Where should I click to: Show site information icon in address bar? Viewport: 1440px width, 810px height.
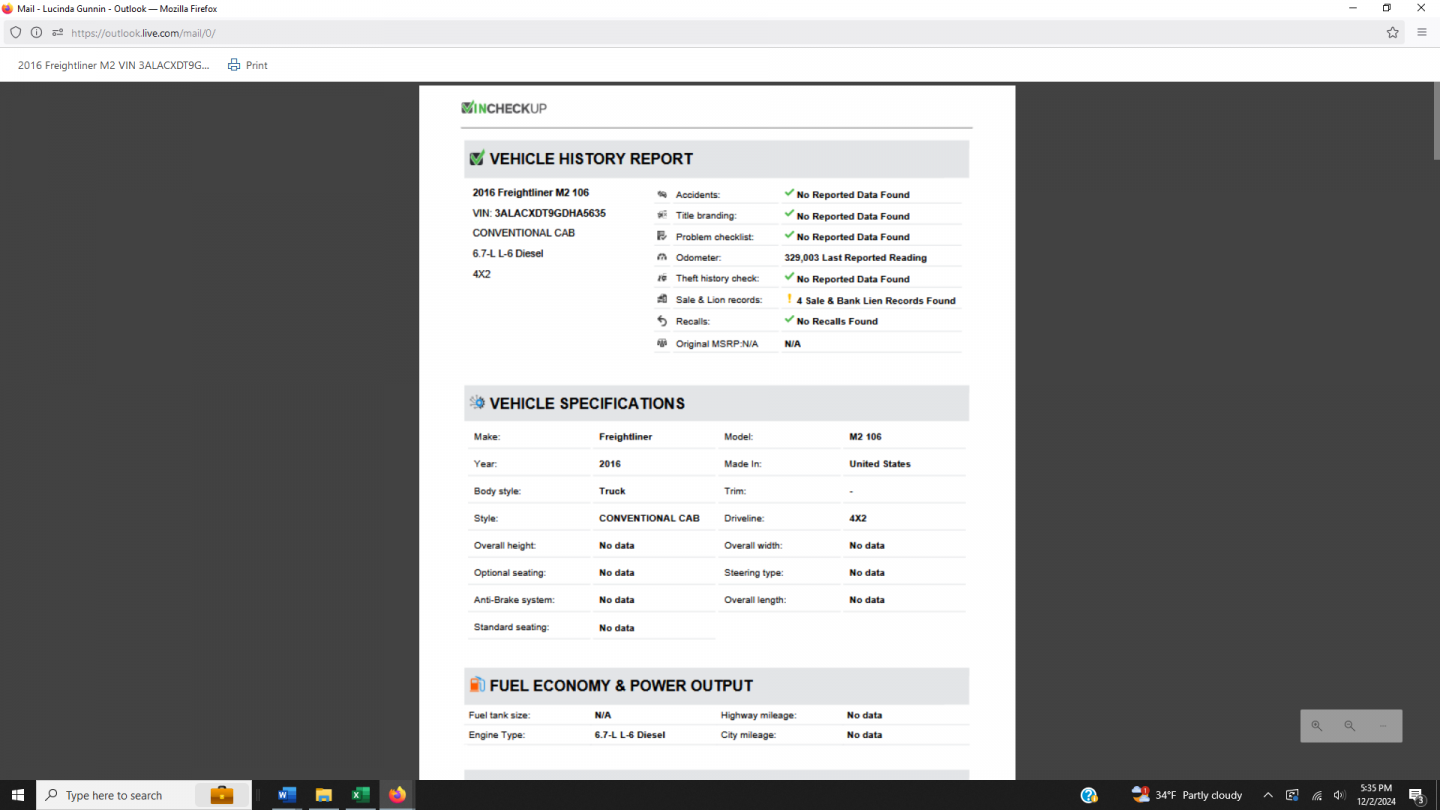(x=37, y=33)
